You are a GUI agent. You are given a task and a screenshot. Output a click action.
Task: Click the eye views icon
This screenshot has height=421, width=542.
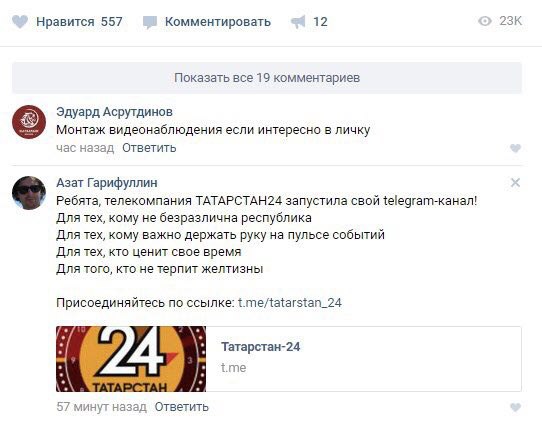coord(485,21)
